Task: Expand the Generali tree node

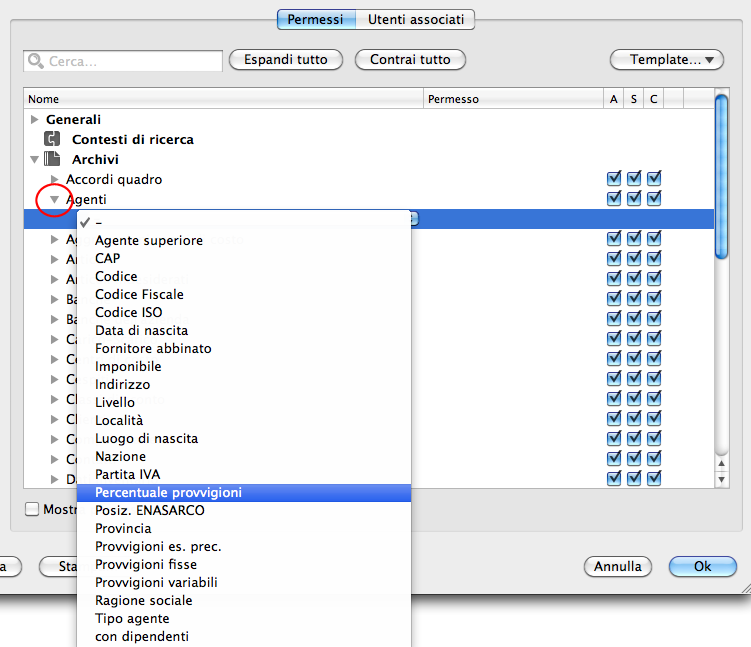Action: coord(35,120)
